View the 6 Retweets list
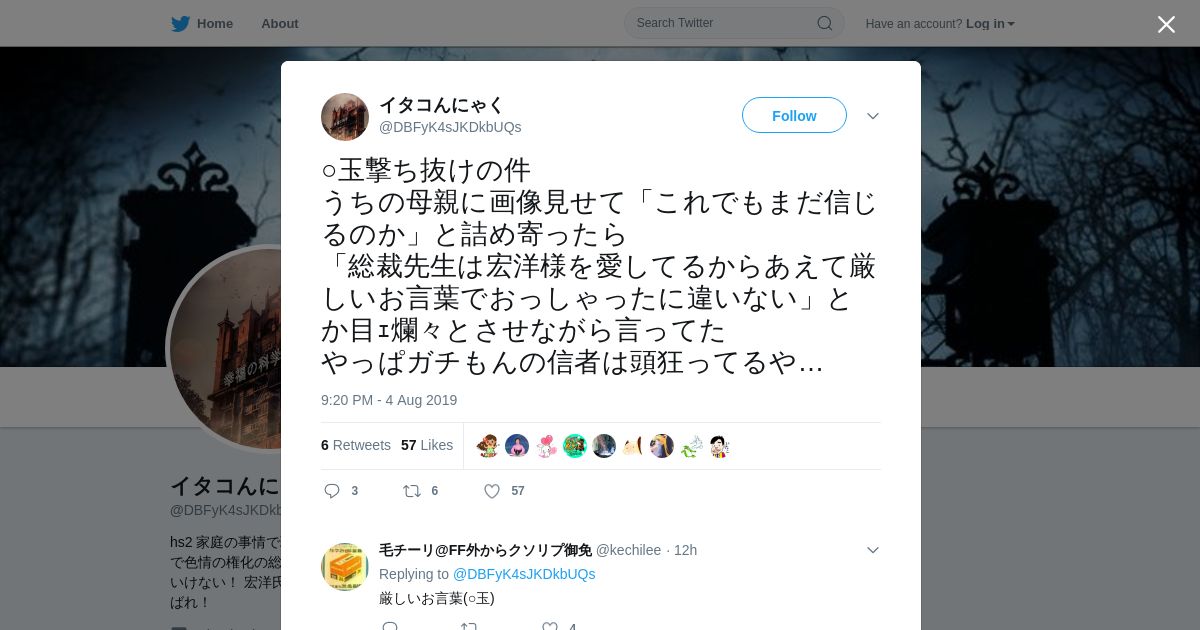This screenshot has width=1200, height=630. [x=356, y=445]
